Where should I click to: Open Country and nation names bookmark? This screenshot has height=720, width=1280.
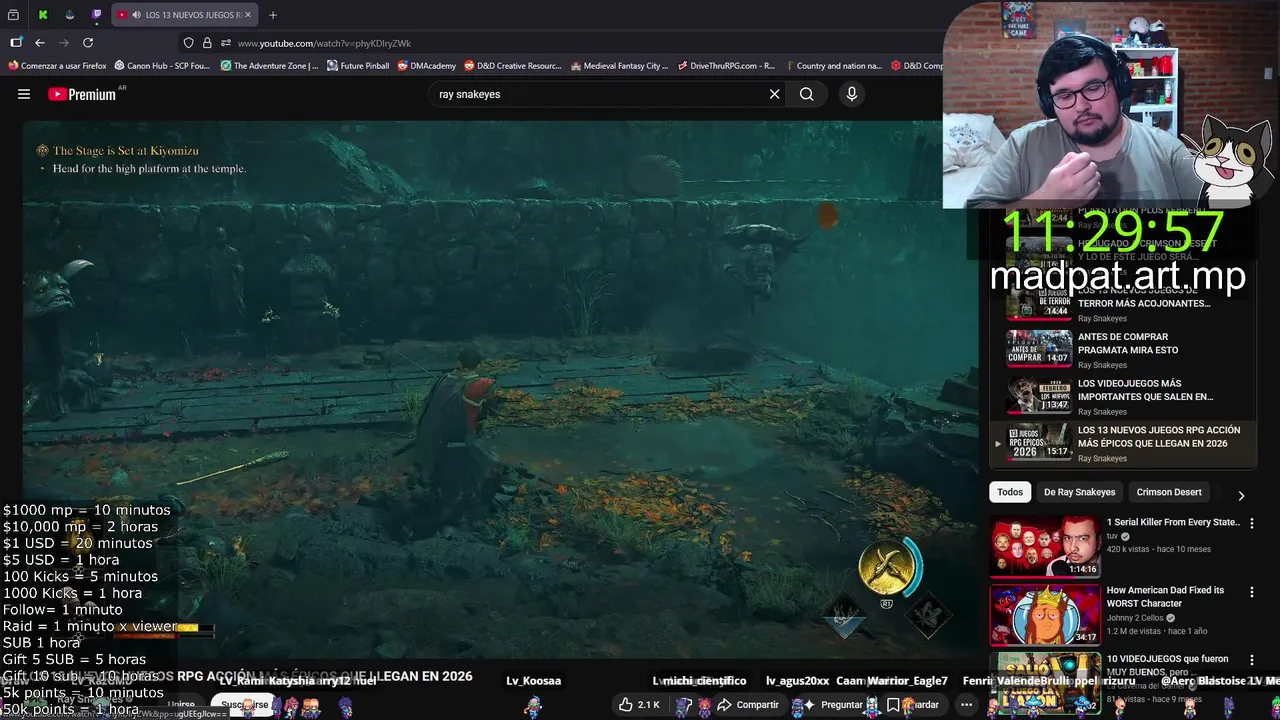[833, 66]
